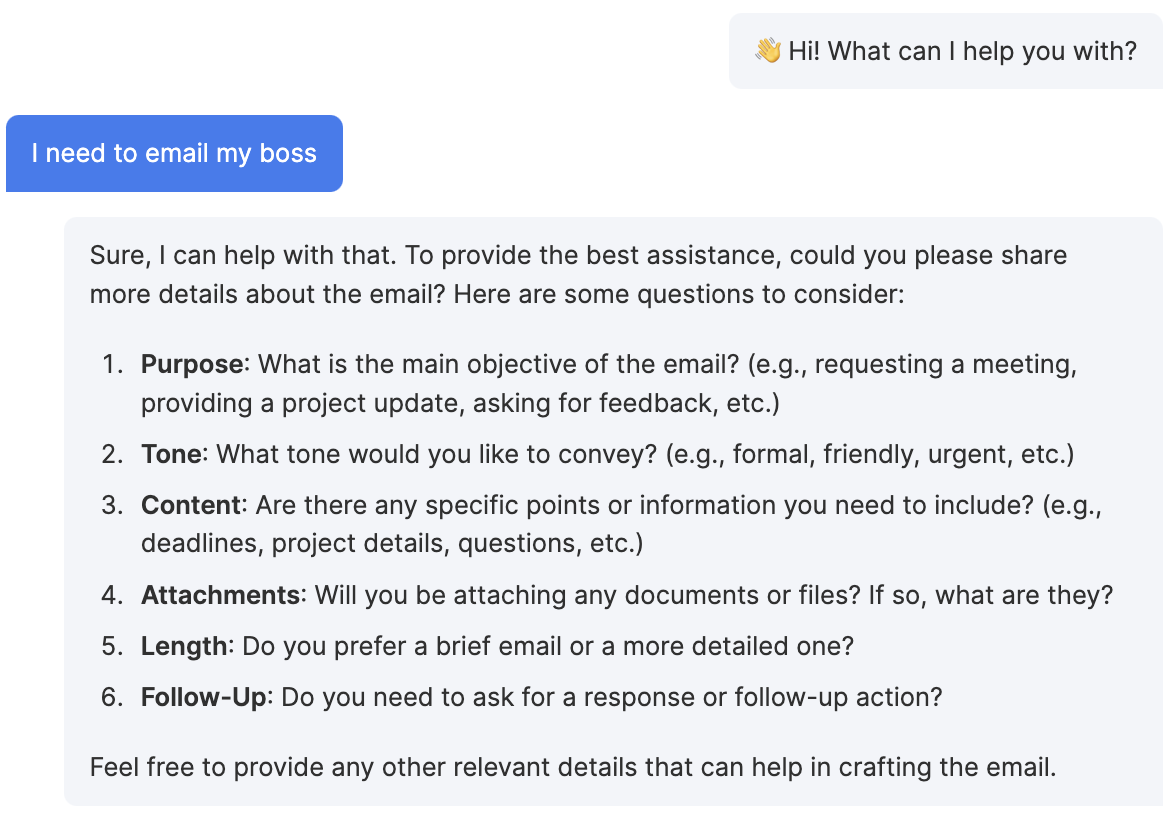Screen dimensions: 1170x822
Task: Click the bold "Content" label
Action: tap(191, 505)
